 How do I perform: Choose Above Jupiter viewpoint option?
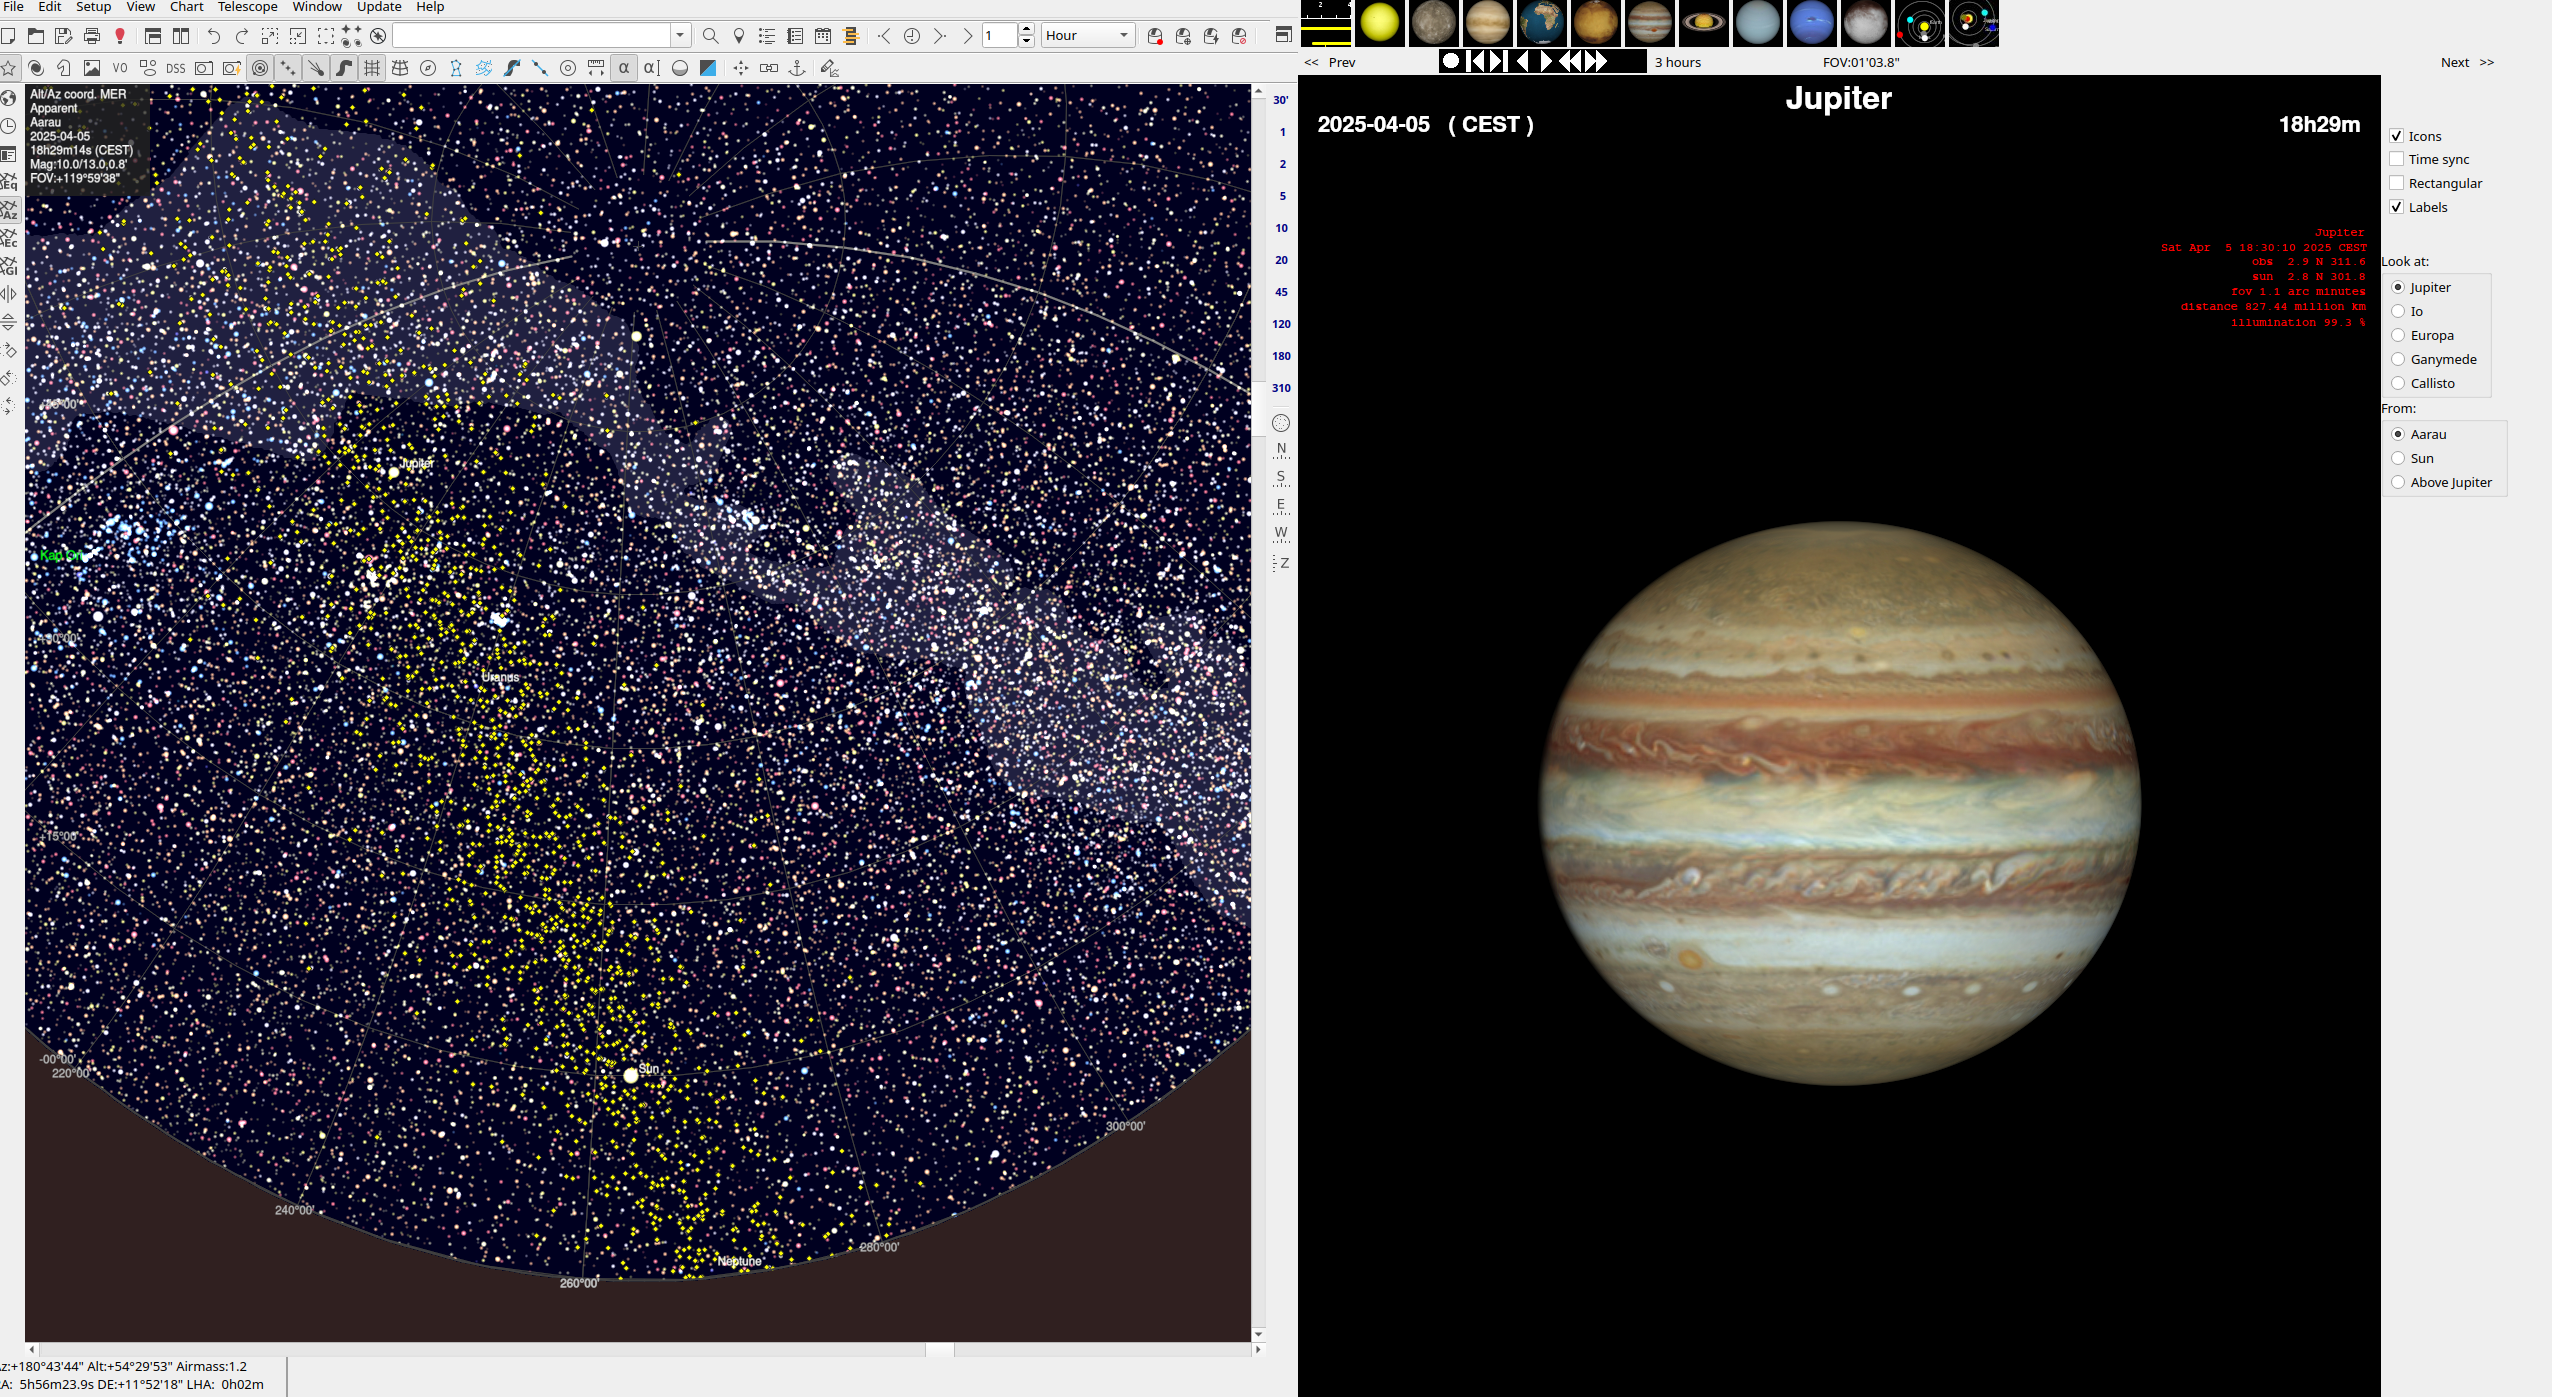(x=2398, y=482)
